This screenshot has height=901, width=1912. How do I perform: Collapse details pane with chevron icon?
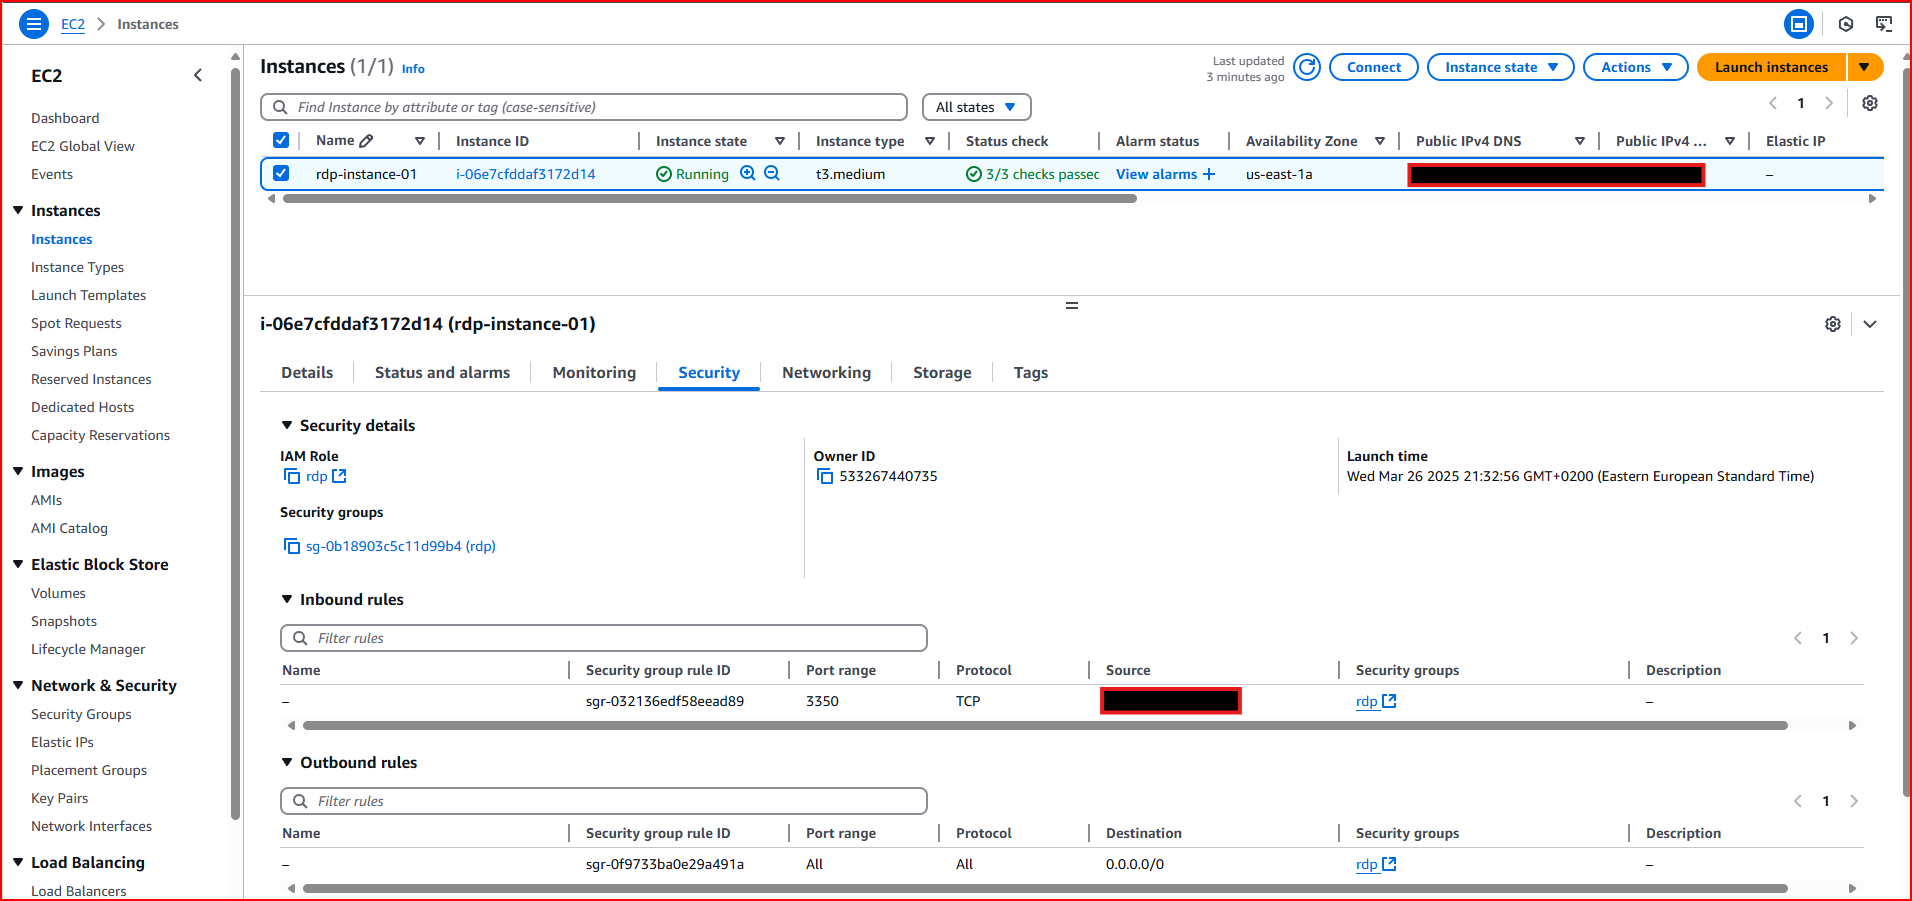1870,324
